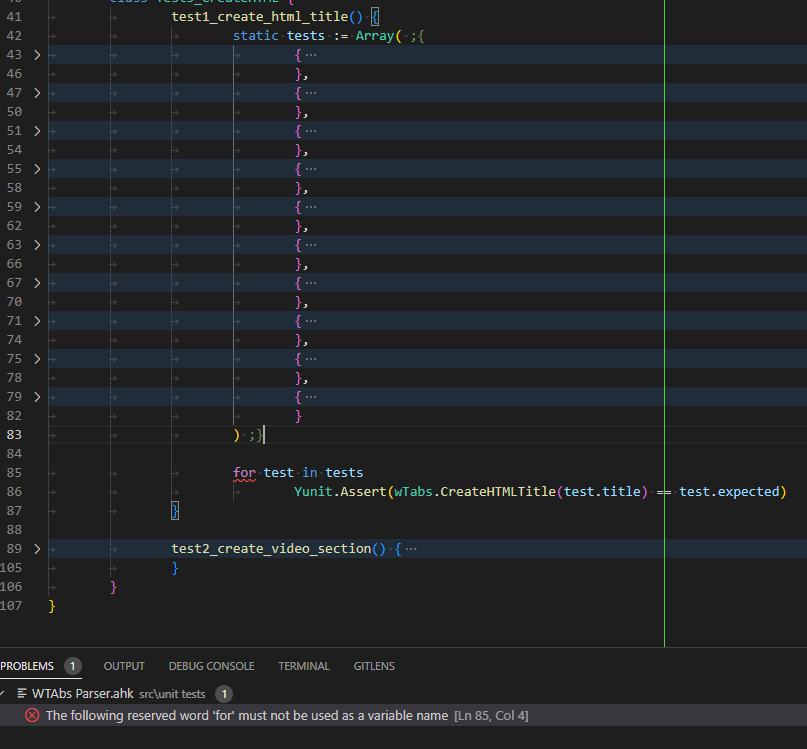Screen dimensions: 807x749
Task: Click the error count badge on the PROBLEMS tab
Action: click(71, 665)
